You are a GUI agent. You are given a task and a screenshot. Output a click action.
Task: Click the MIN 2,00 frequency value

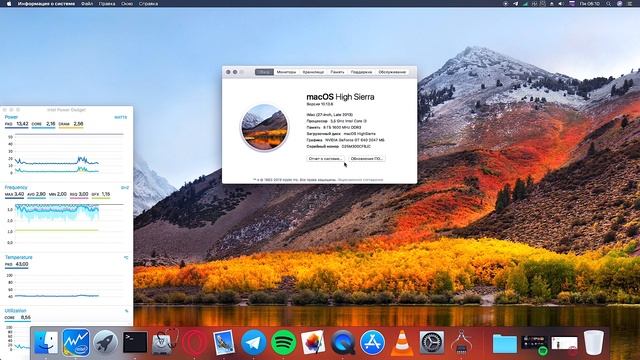(x=58, y=194)
